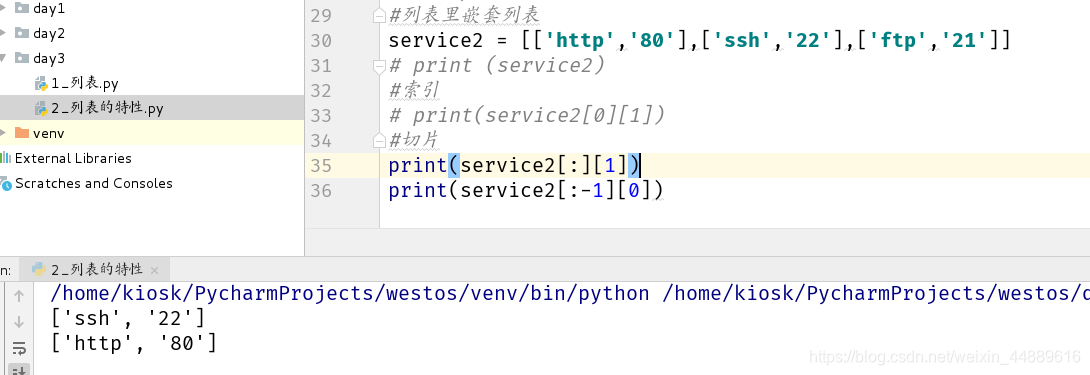Click line number 36 in gutter
The height and width of the screenshot is (375, 1090).
coord(320,191)
